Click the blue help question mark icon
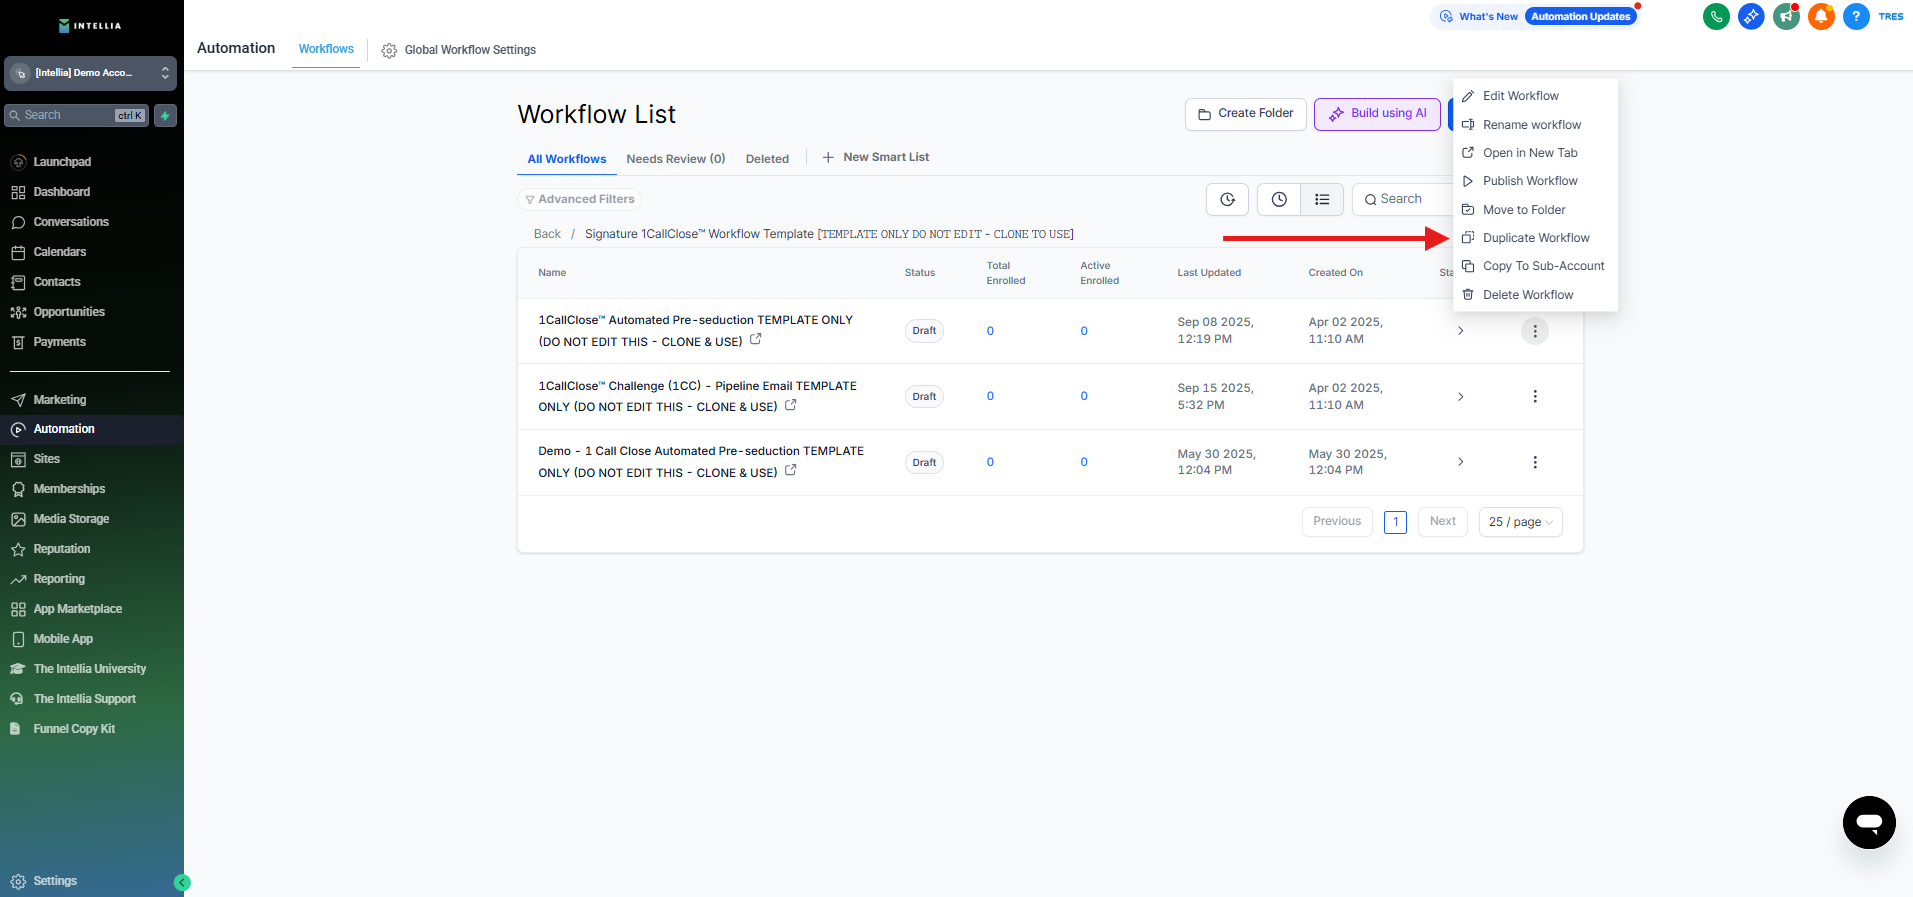Viewport: 1913px width, 897px height. click(x=1856, y=16)
